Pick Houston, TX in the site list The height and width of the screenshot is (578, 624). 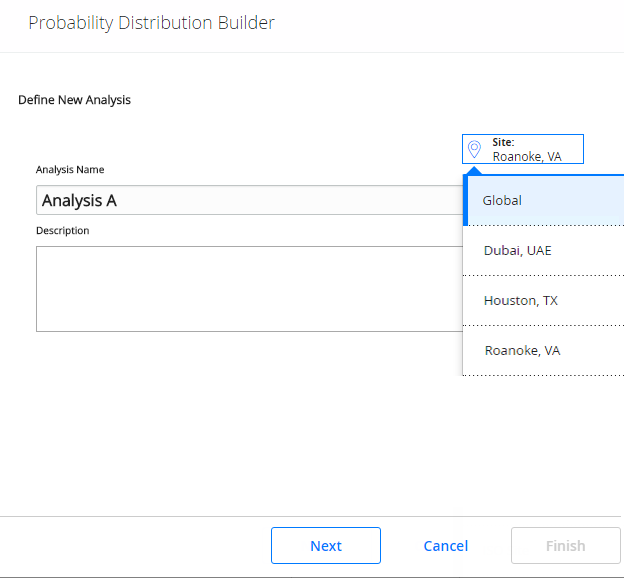coord(544,301)
